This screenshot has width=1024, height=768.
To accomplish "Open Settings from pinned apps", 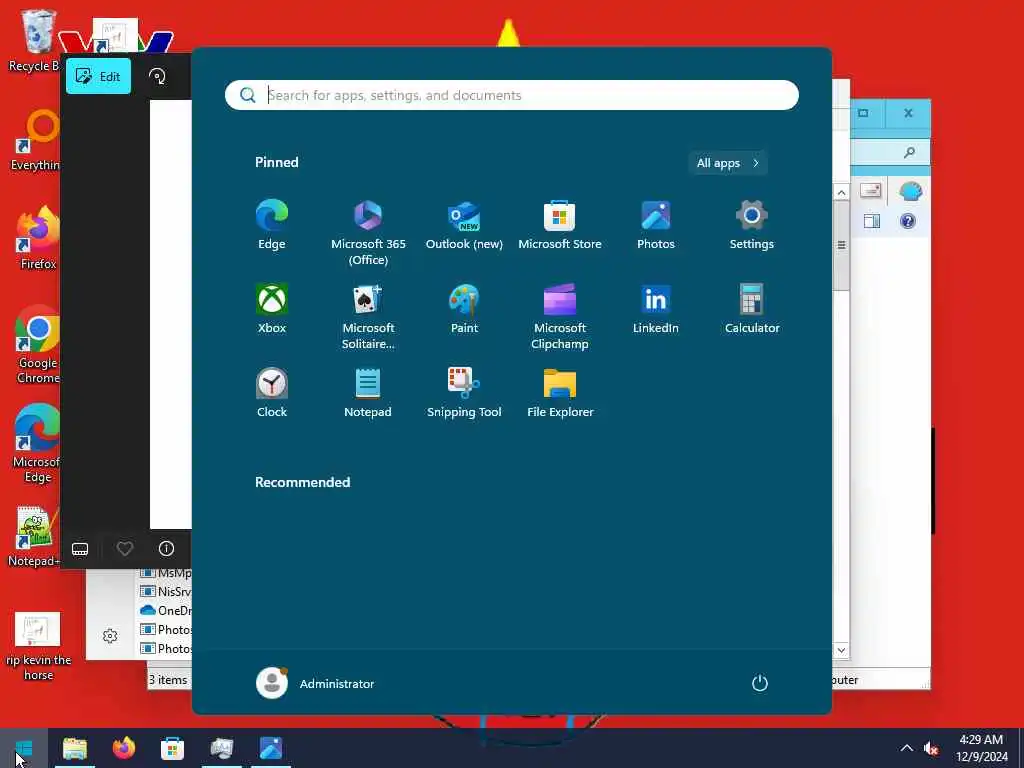I will (752, 225).
